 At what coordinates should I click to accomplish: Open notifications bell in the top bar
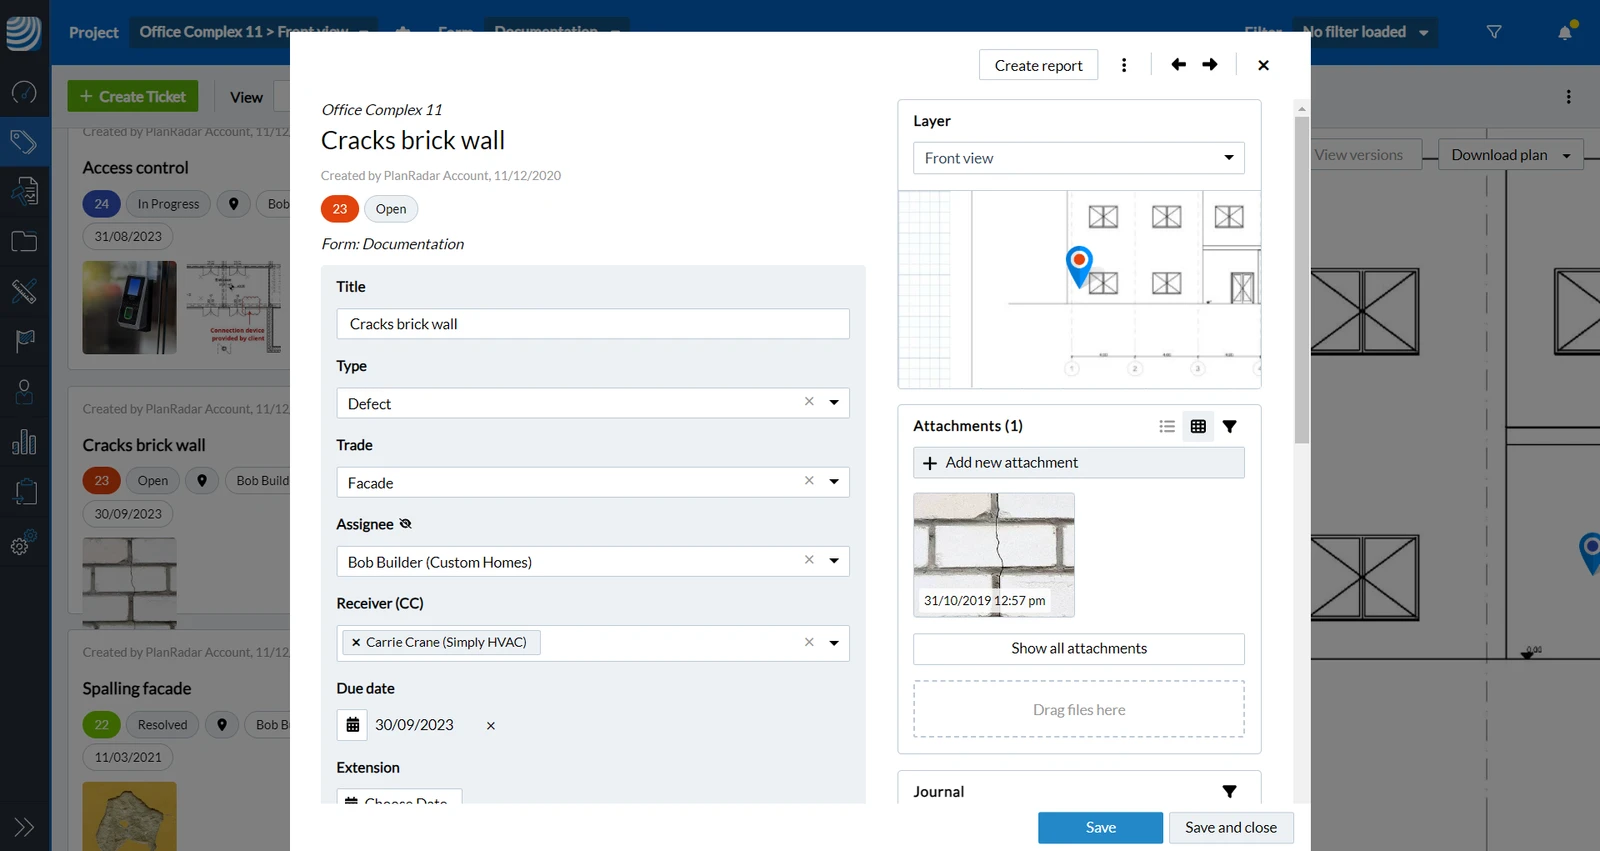click(x=1565, y=32)
